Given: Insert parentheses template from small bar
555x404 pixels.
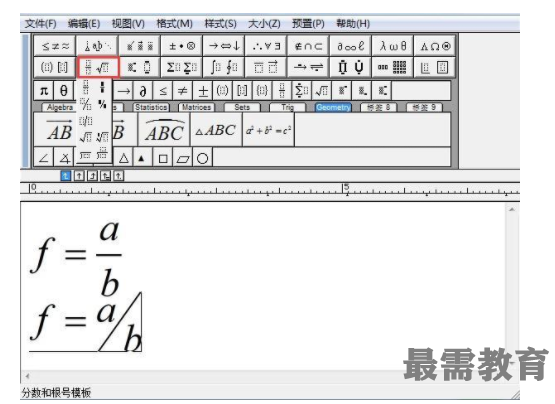Looking at the screenshot, I should 222,91.
